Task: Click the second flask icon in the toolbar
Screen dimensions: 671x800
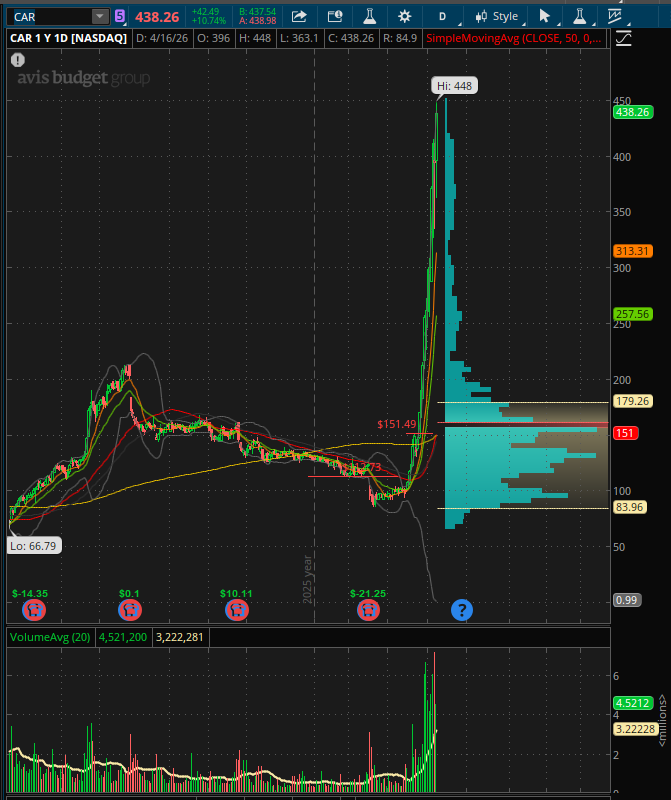Action: [579, 16]
